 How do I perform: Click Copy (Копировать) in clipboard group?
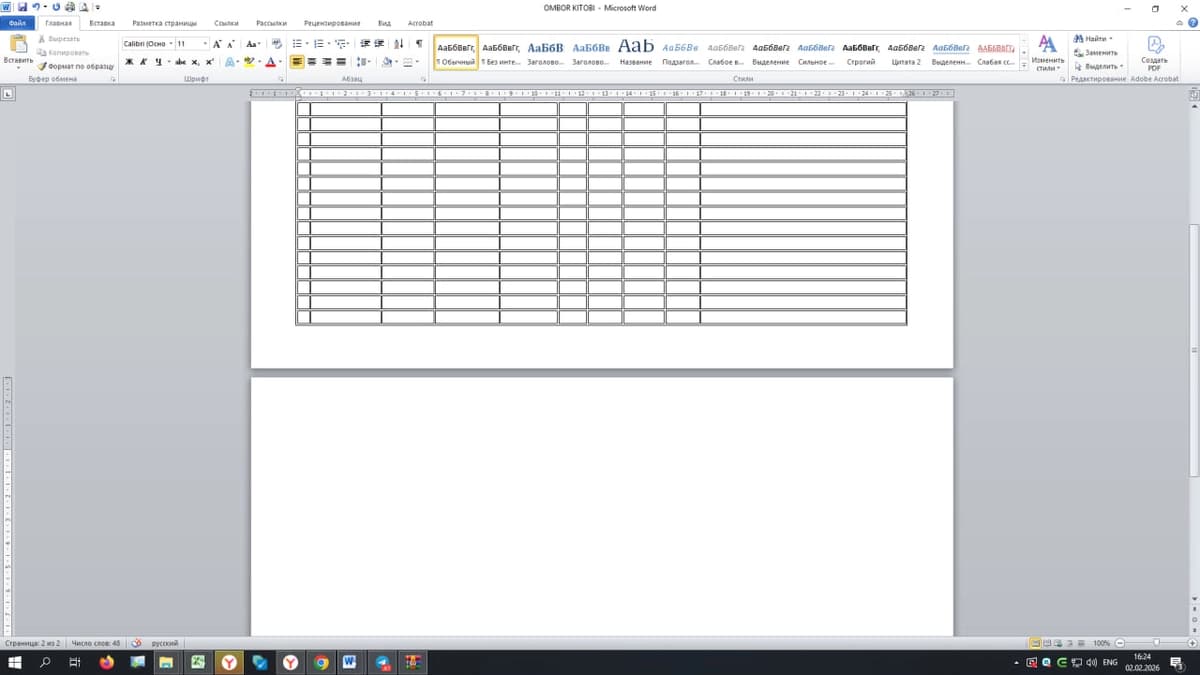click(x=62, y=52)
